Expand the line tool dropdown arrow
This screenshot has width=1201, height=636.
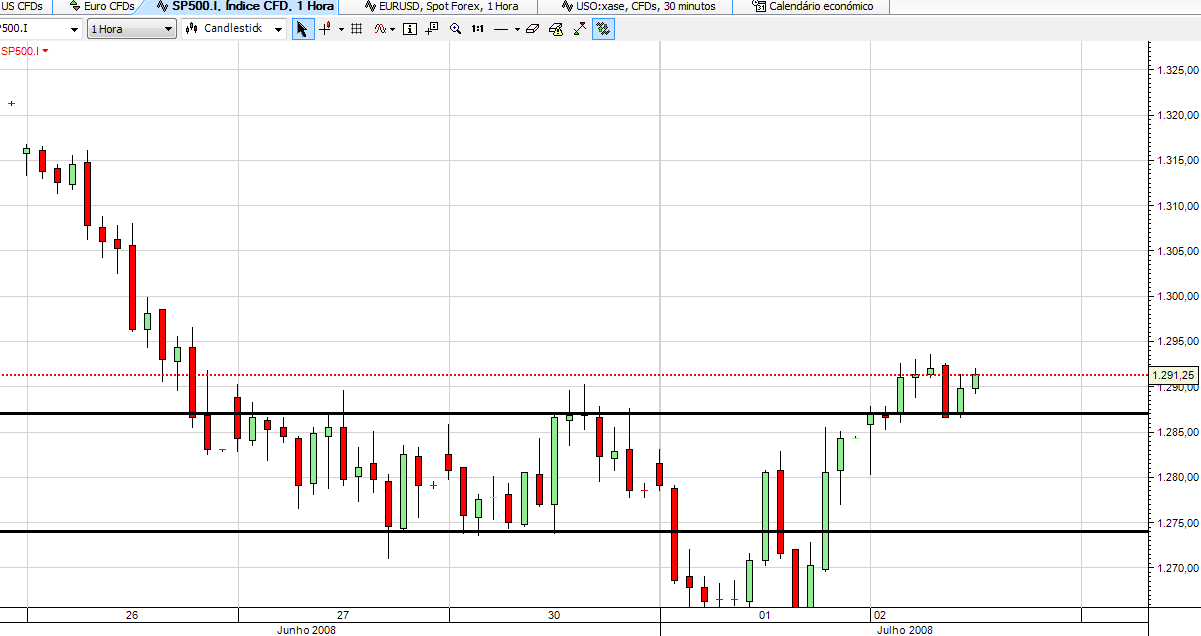point(517,29)
